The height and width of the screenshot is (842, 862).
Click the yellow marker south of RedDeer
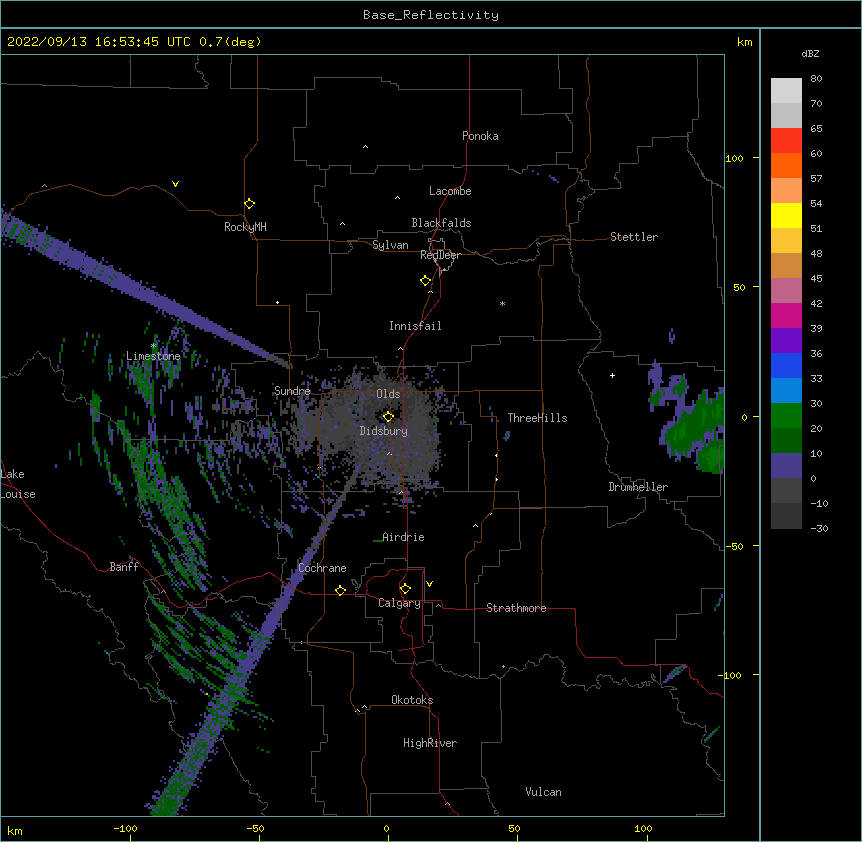tap(425, 280)
